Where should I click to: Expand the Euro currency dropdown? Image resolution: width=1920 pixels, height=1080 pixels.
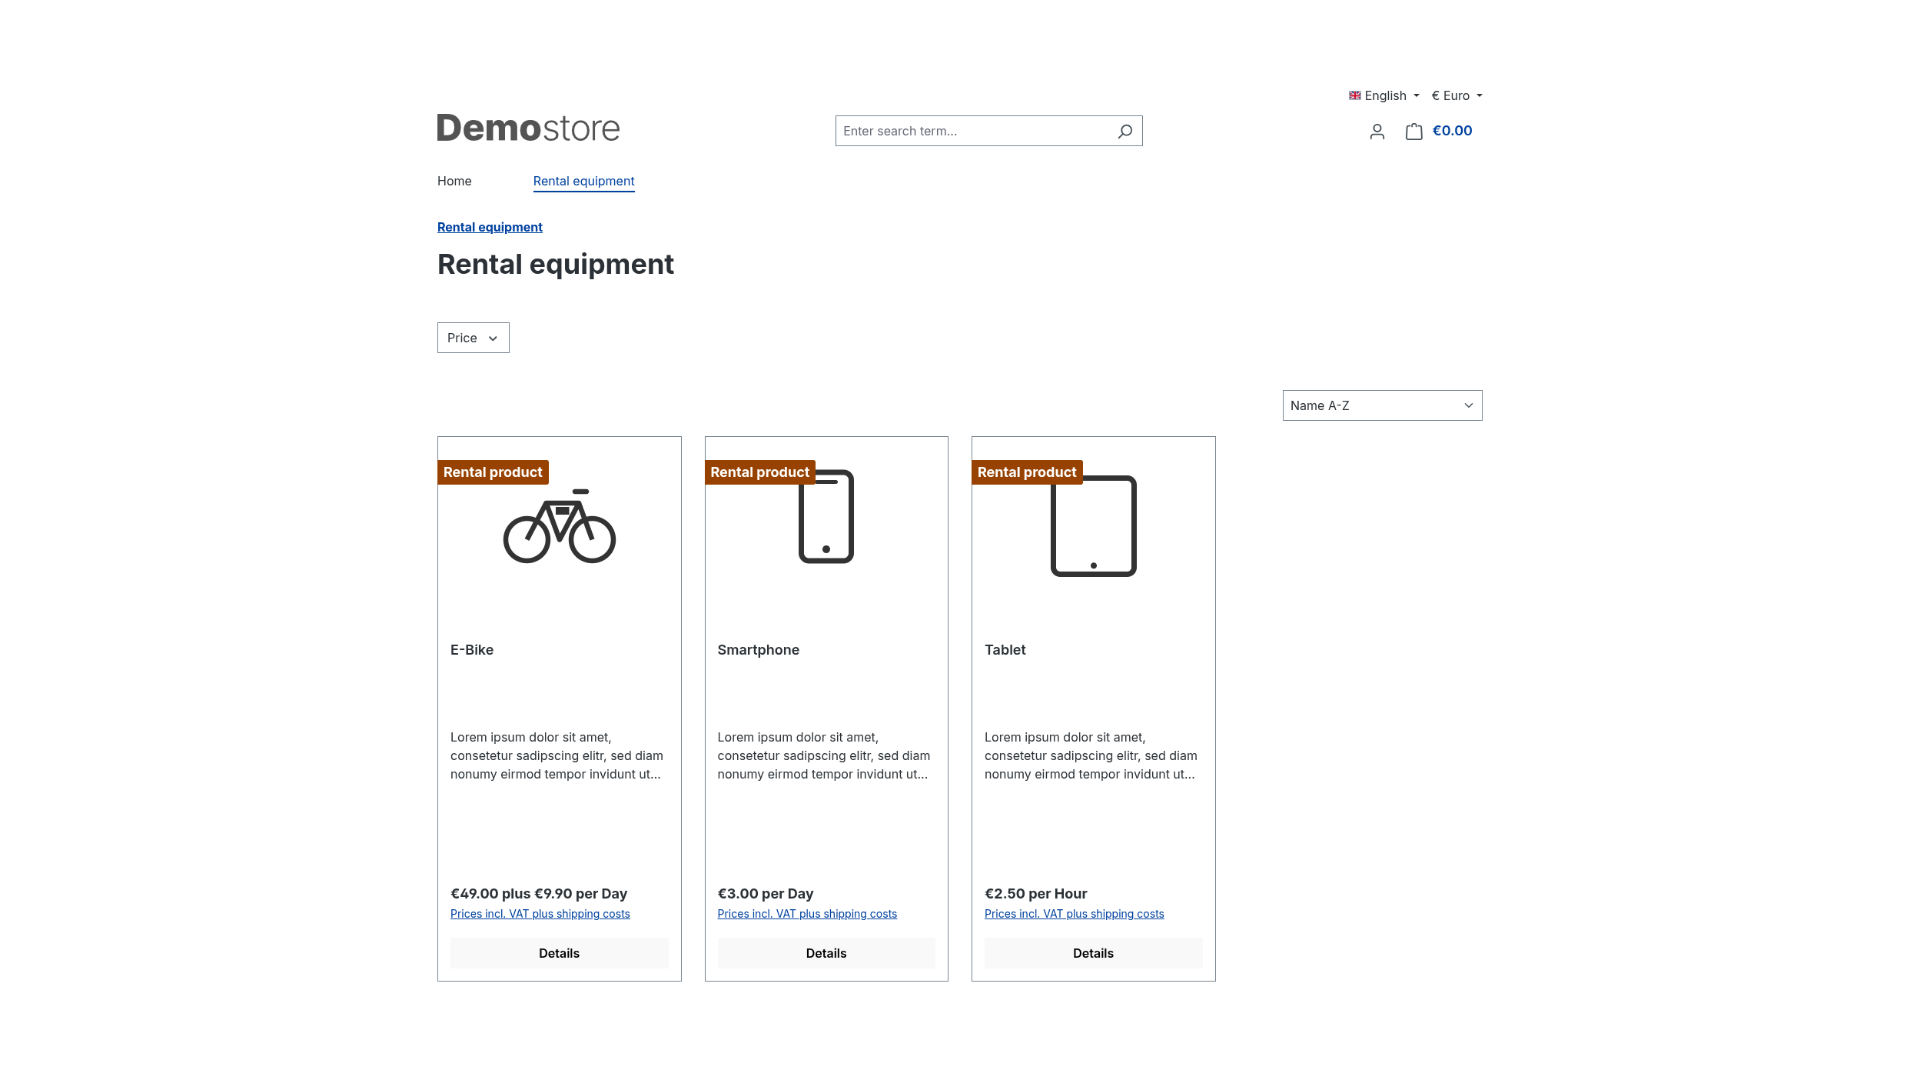(x=1457, y=96)
